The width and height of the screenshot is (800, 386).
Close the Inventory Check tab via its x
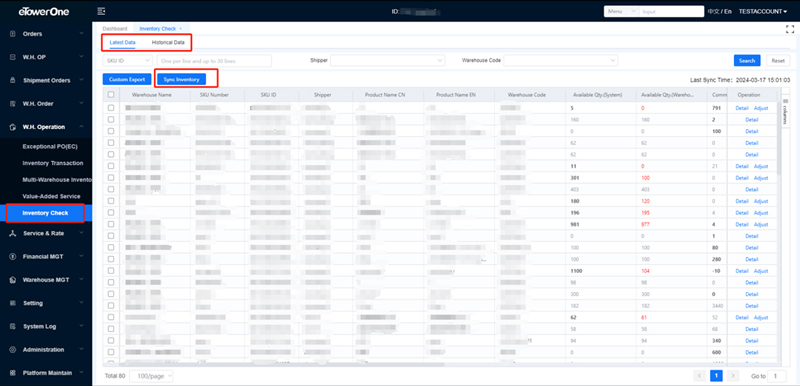pos(181,29)
